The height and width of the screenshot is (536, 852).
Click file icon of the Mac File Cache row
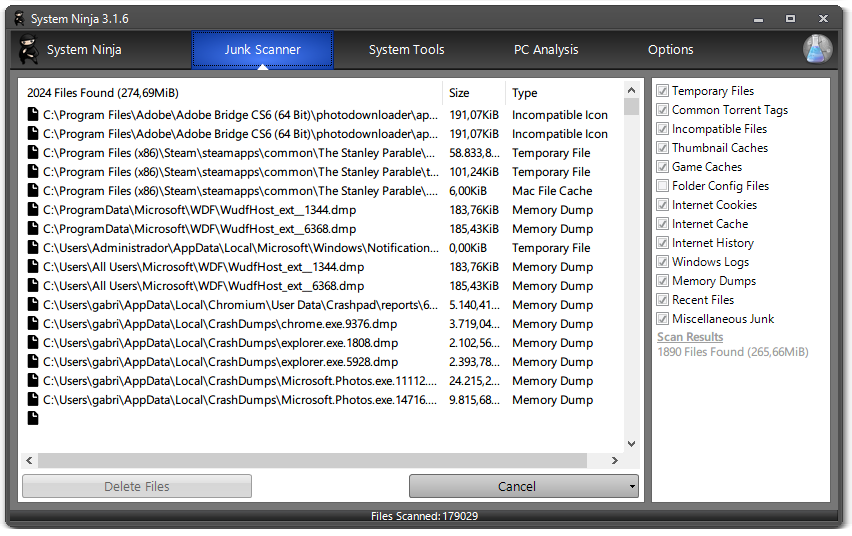pyautogui.click(x=33, y=190)
